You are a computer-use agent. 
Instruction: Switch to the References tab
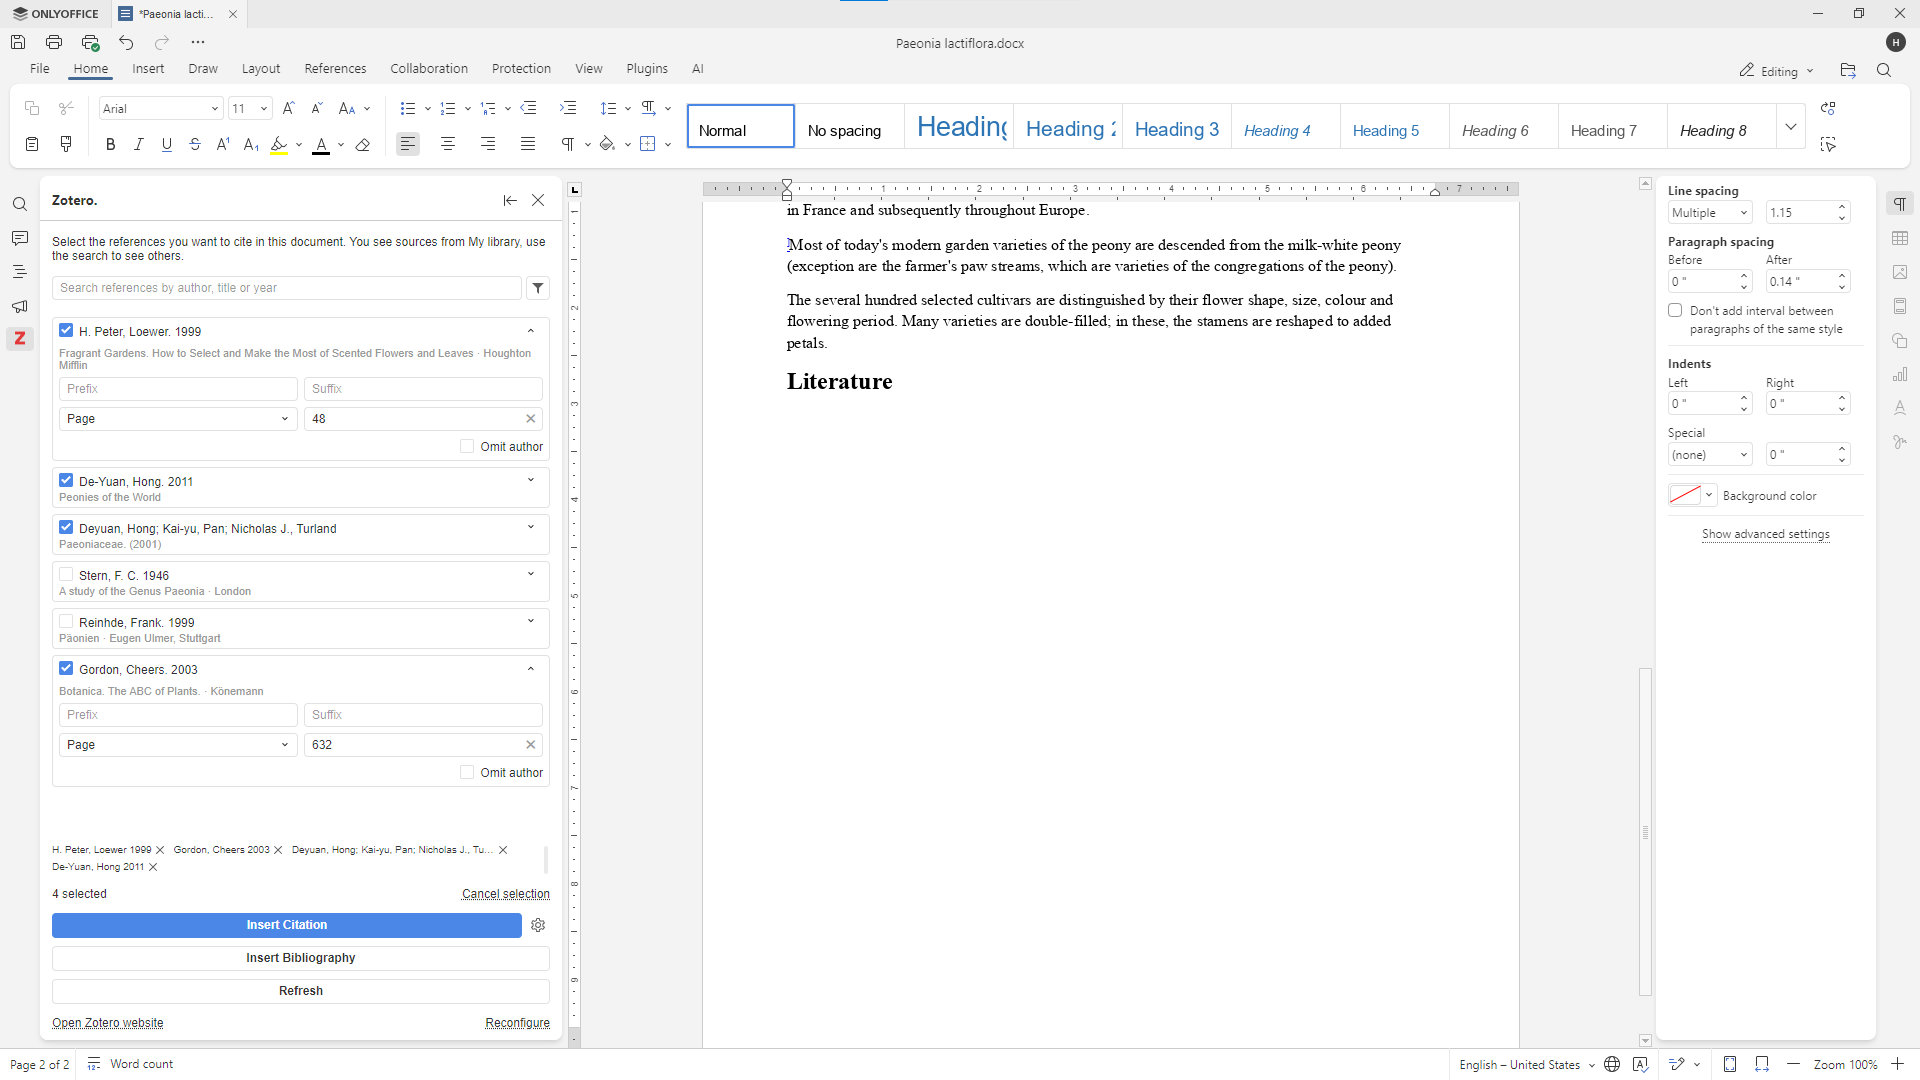[335, 68]
